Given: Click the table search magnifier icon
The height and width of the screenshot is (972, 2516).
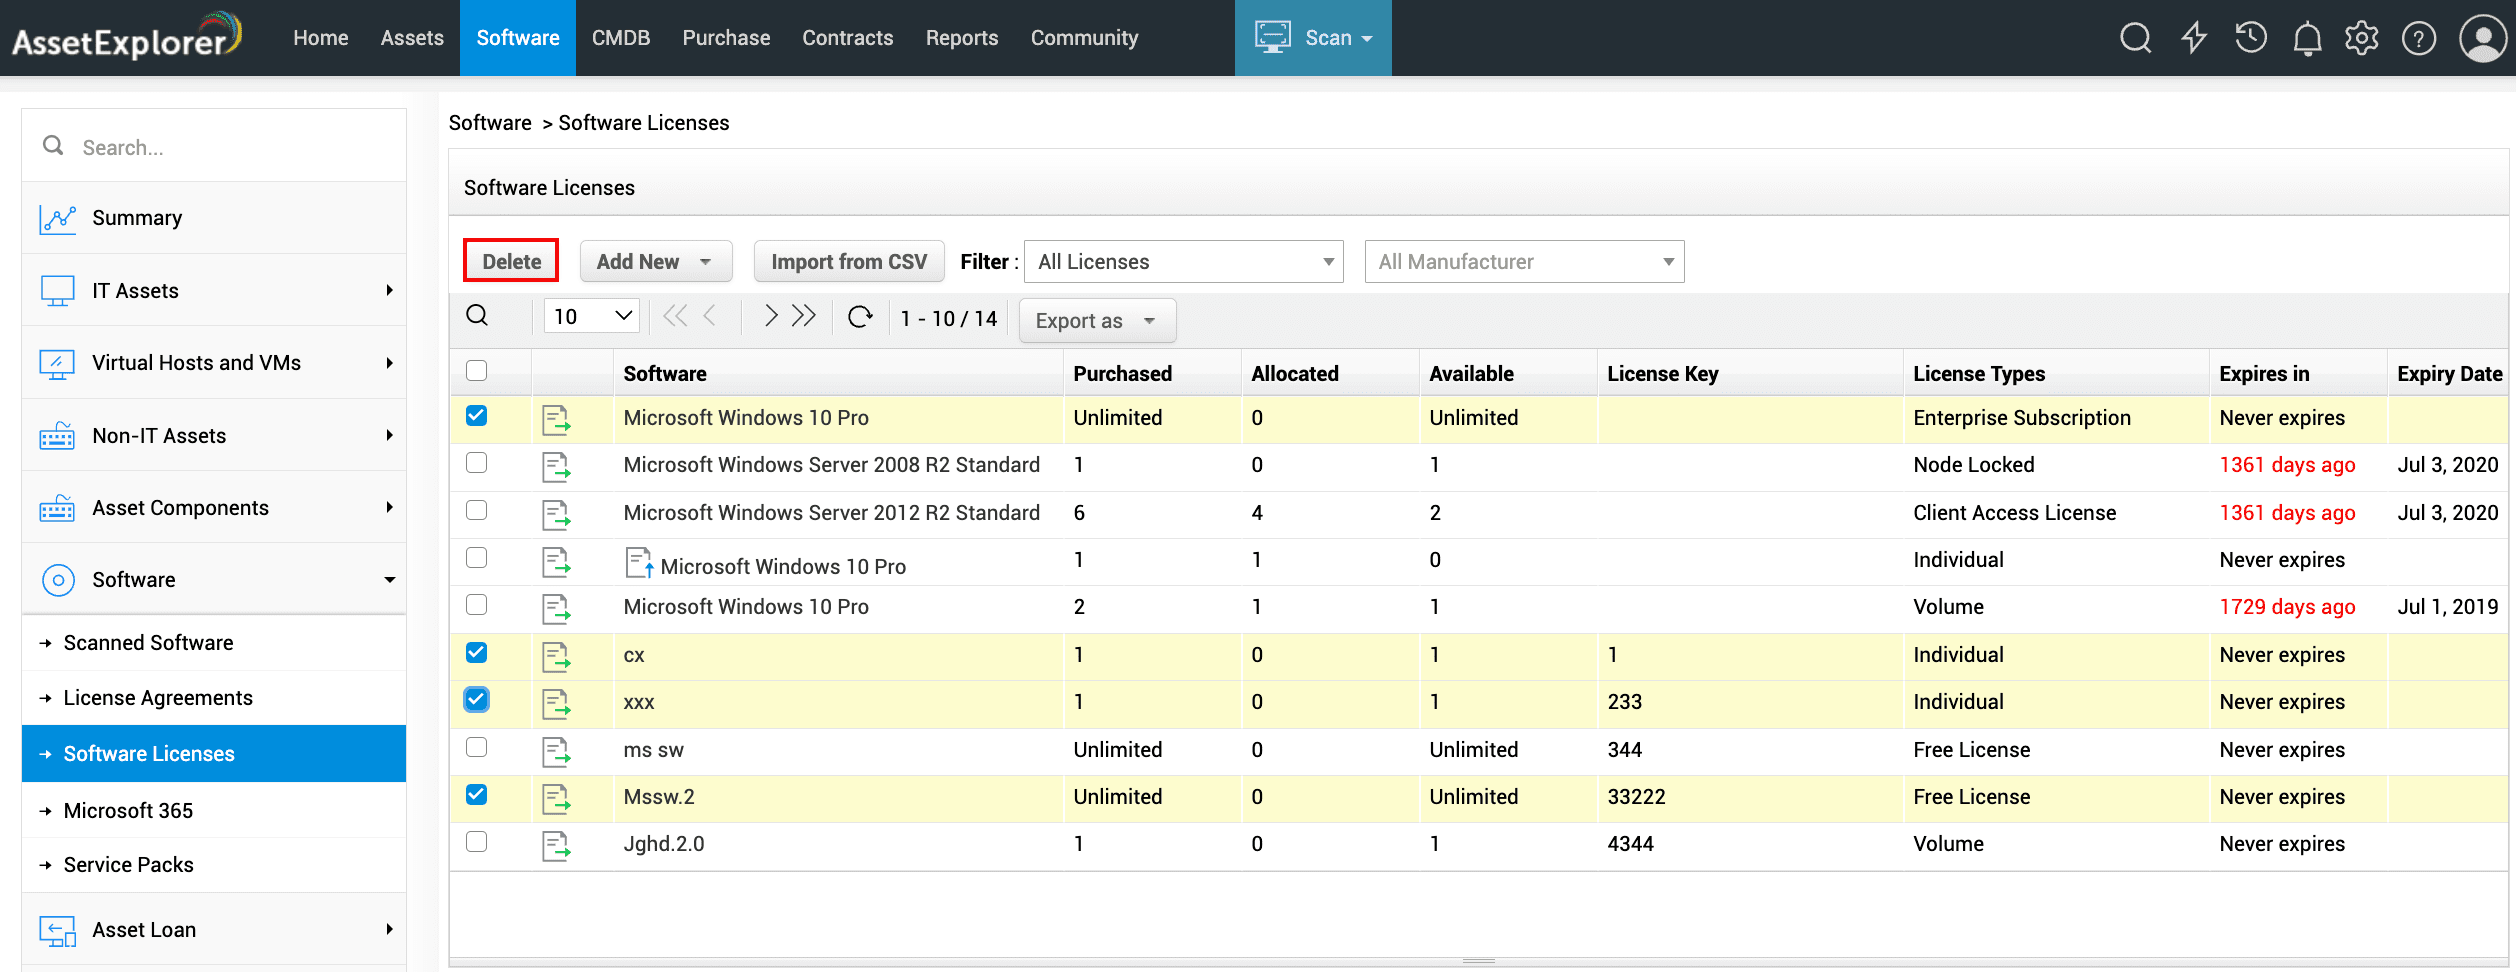Looking at the screenshot, I should tap(478, 317).
